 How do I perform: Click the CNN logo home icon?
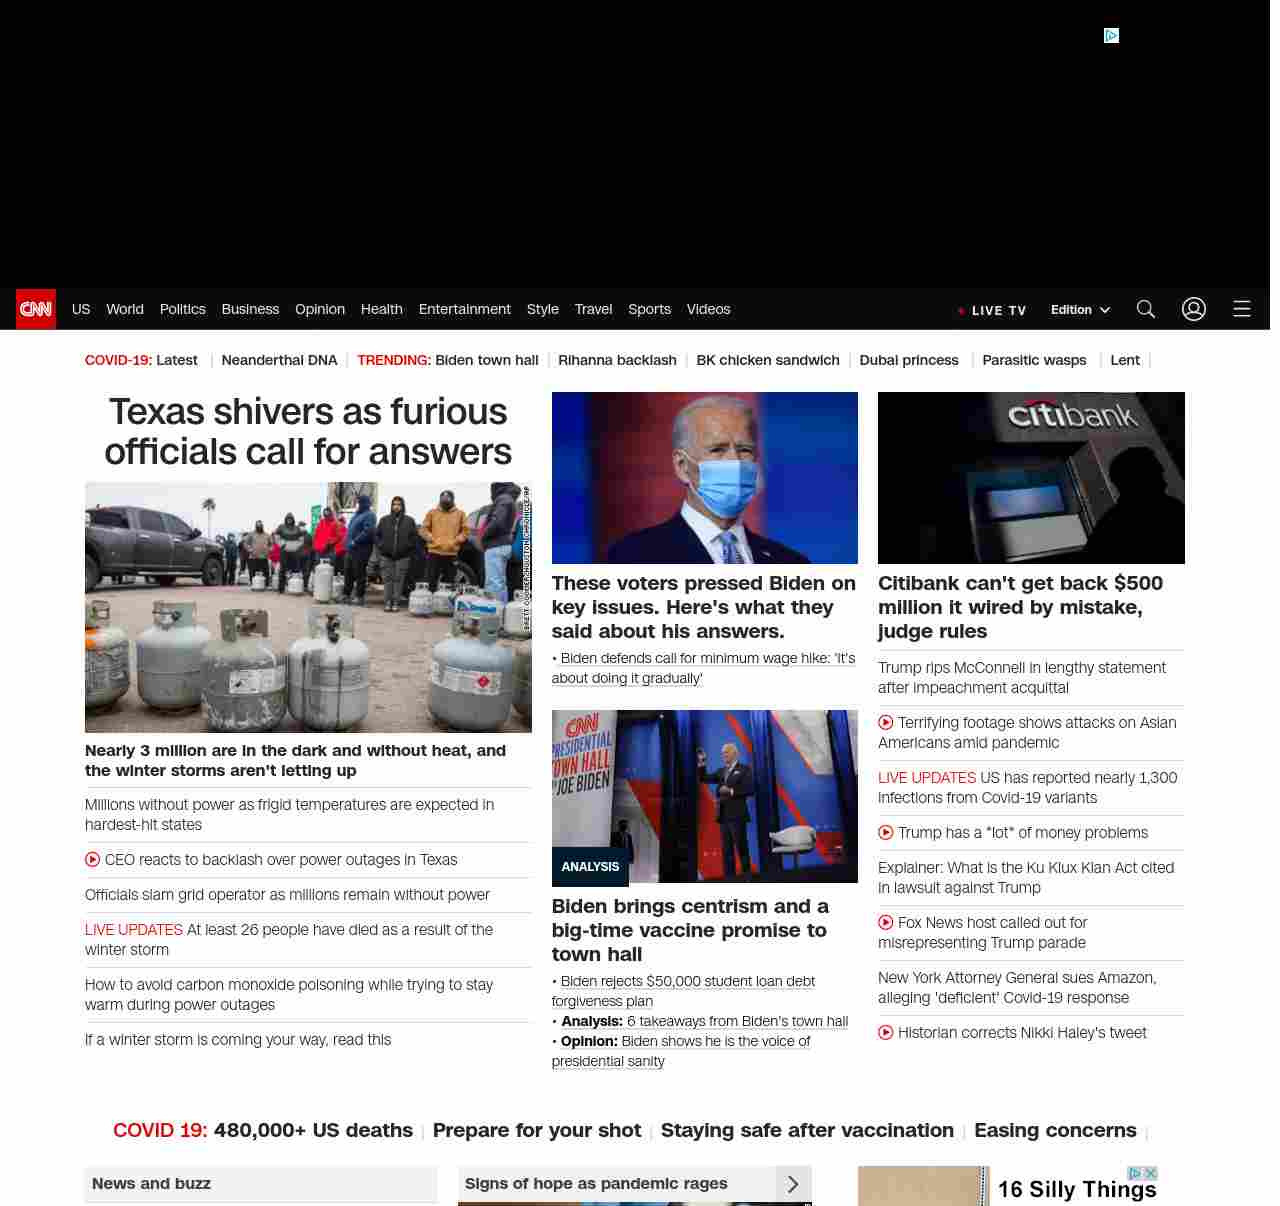tap(36, 309)
